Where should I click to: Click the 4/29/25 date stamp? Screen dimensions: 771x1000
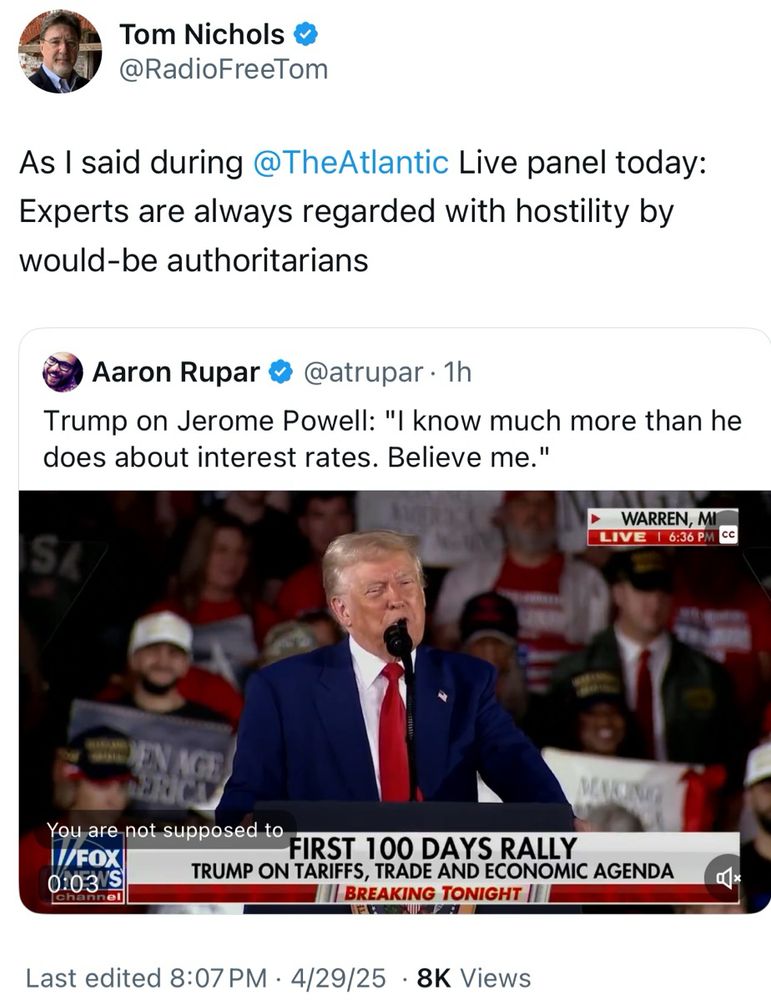point(338,978)
